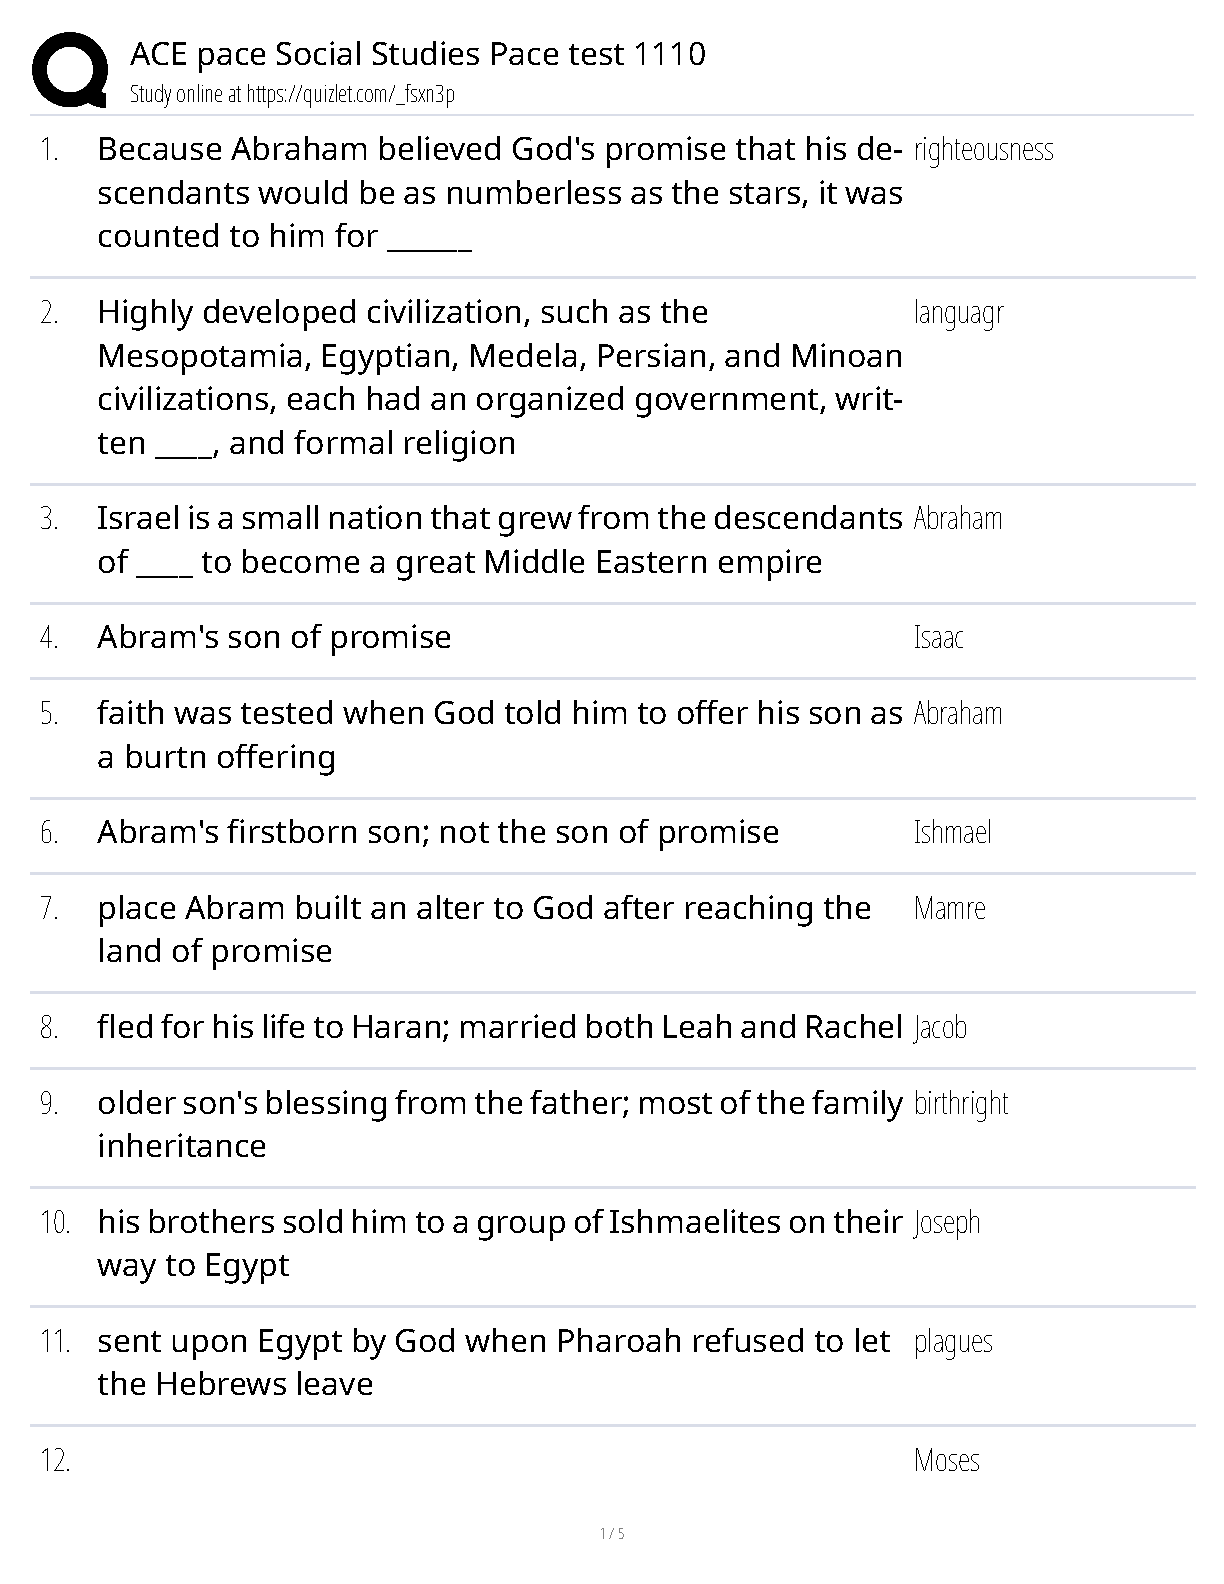Click the answer 'languagr' for item 2
1224x1584 pixels.
point(958,313)
